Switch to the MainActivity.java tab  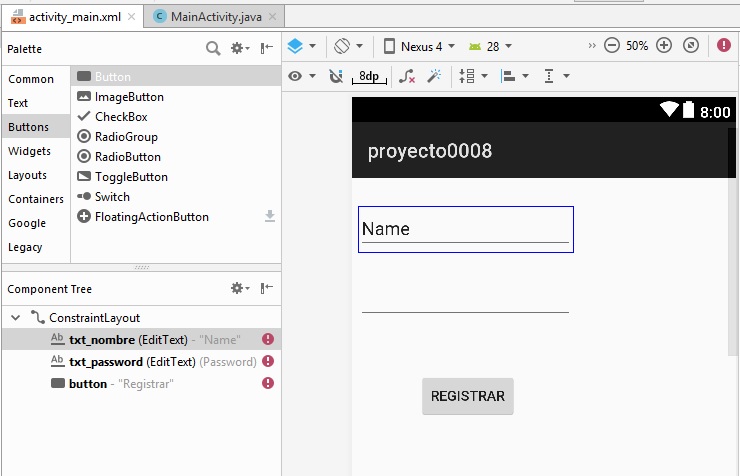(x=217, y=16)
